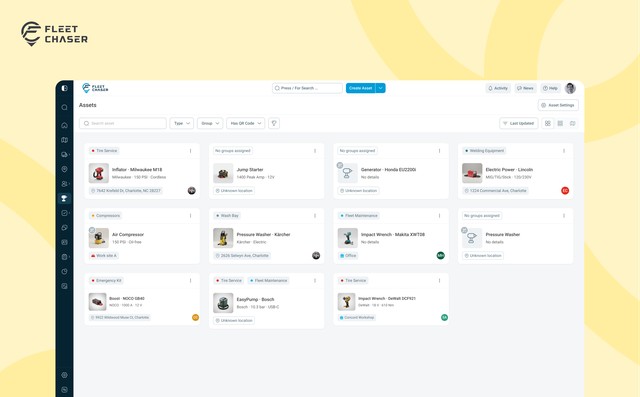Expand the Group filter dropdown
The height and width of the screenshot is (397, 640).
[210, 123]
